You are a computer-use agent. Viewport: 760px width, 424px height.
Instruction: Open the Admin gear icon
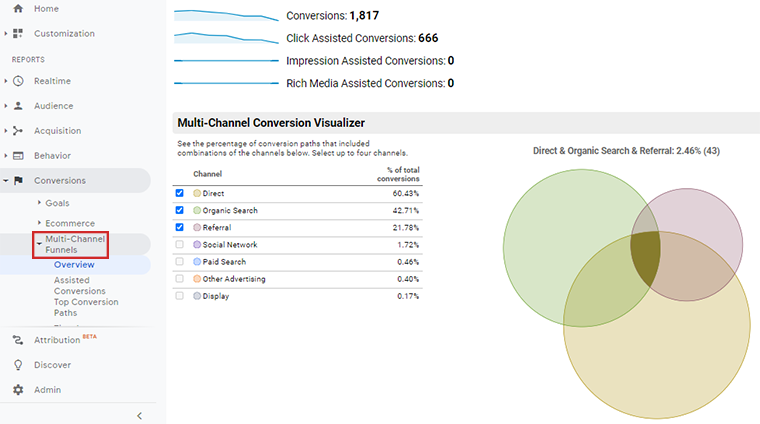pyautogui.click(x=18, y=390)
